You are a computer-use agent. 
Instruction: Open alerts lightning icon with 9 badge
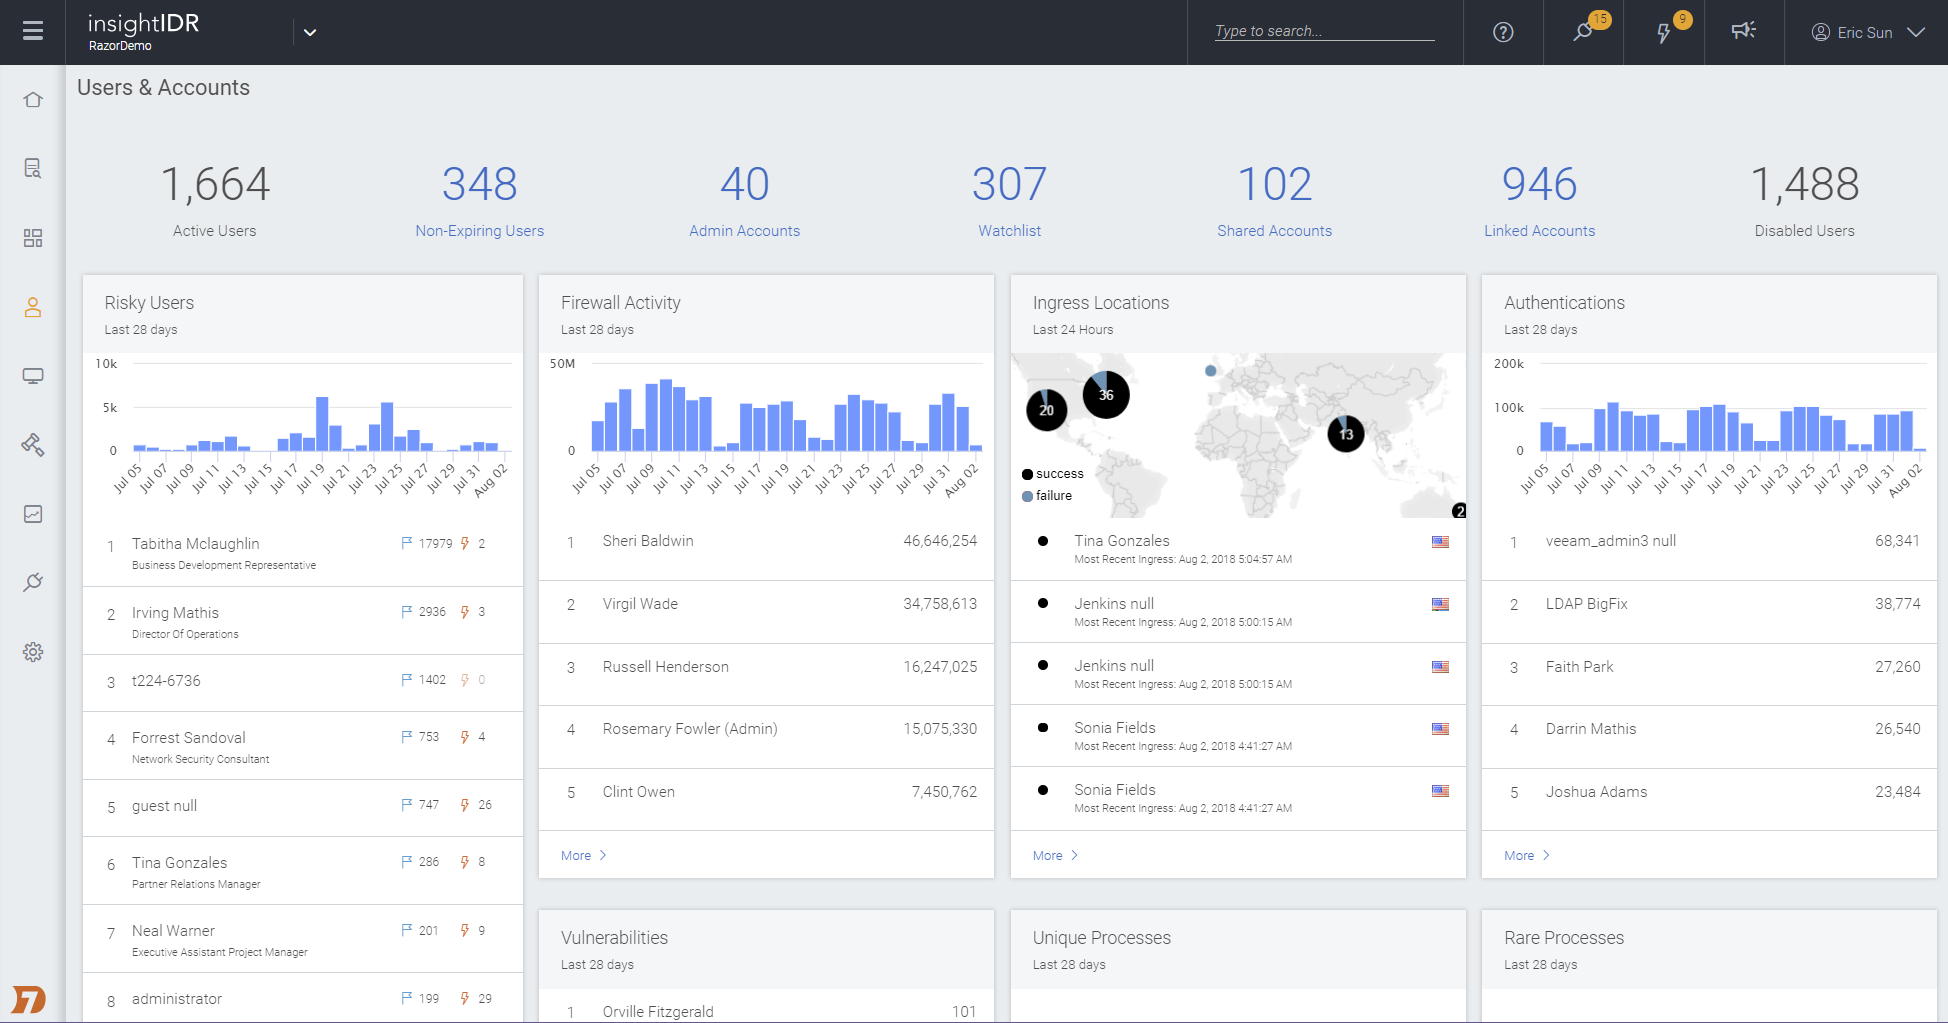tap(1663, 33)
